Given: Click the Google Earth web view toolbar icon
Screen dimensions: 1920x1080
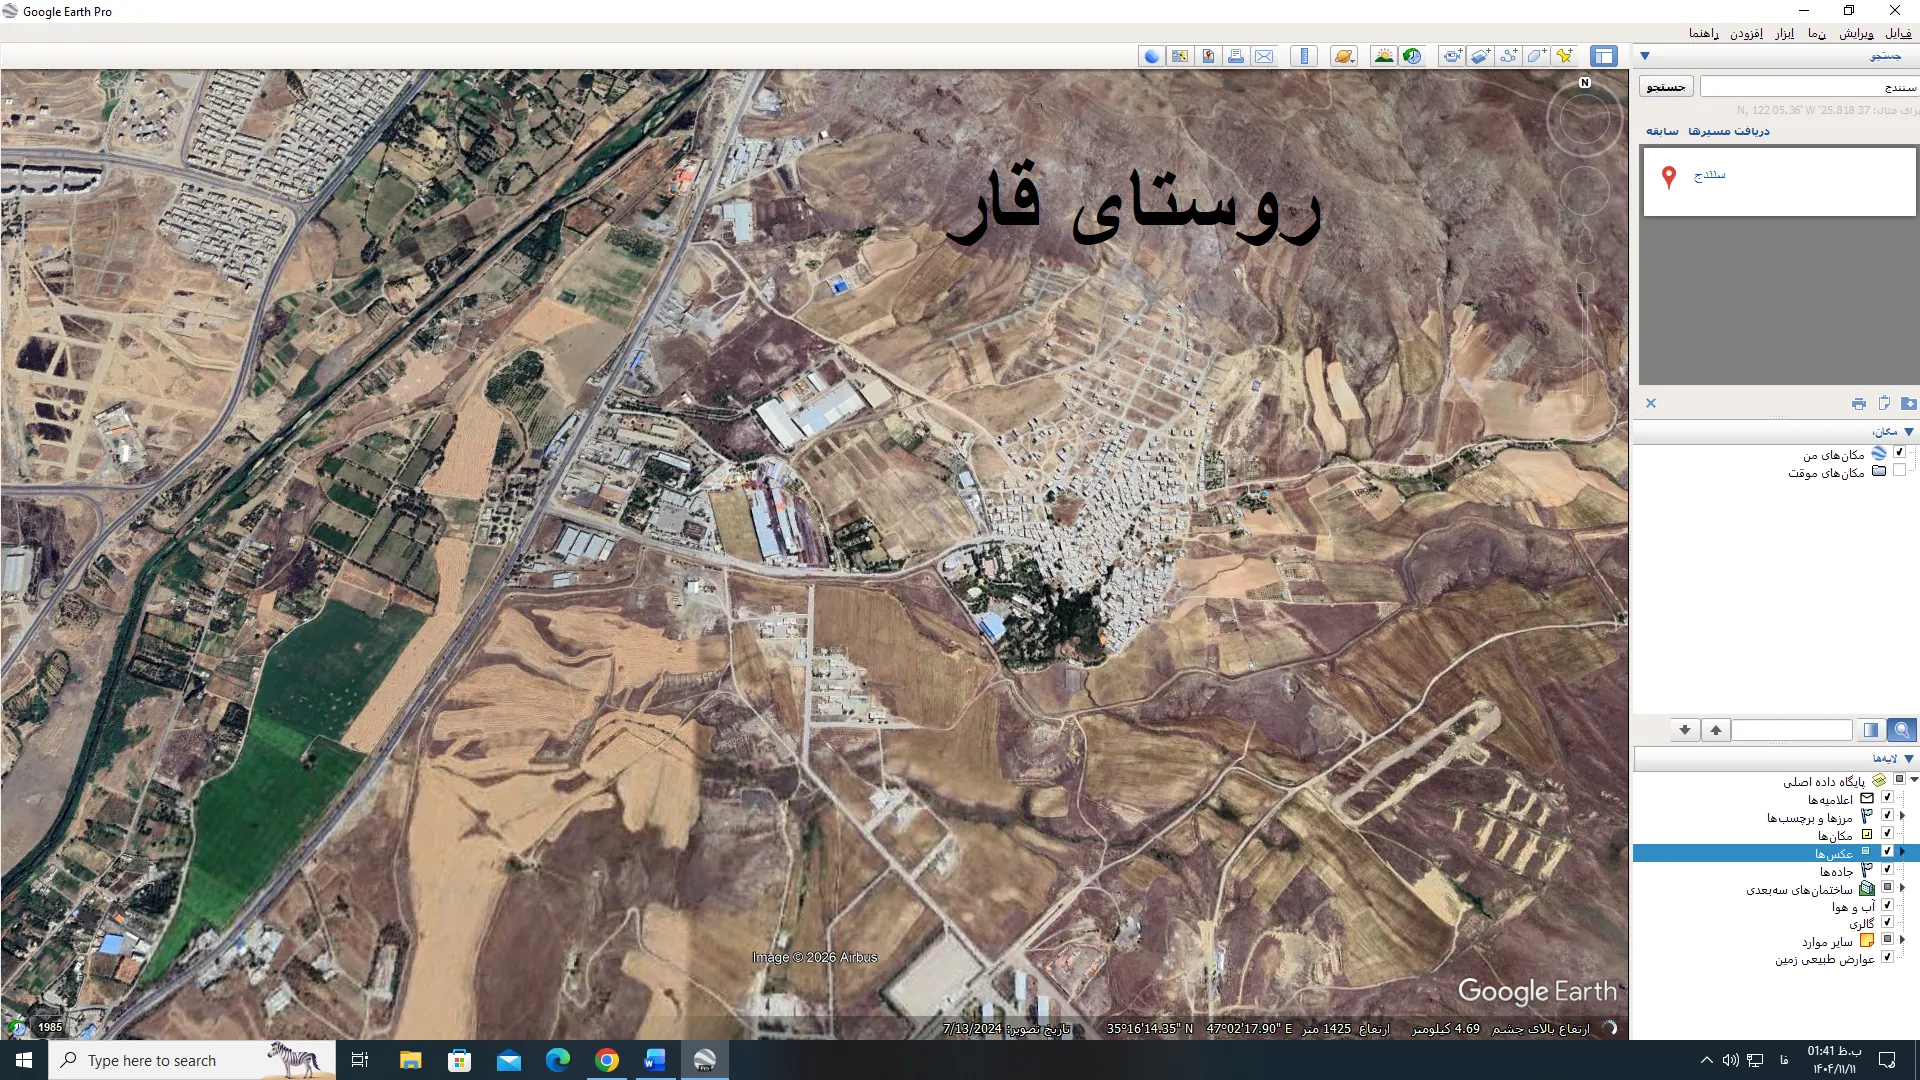Looking at the screenshot, I should [x=1152, y=56].
